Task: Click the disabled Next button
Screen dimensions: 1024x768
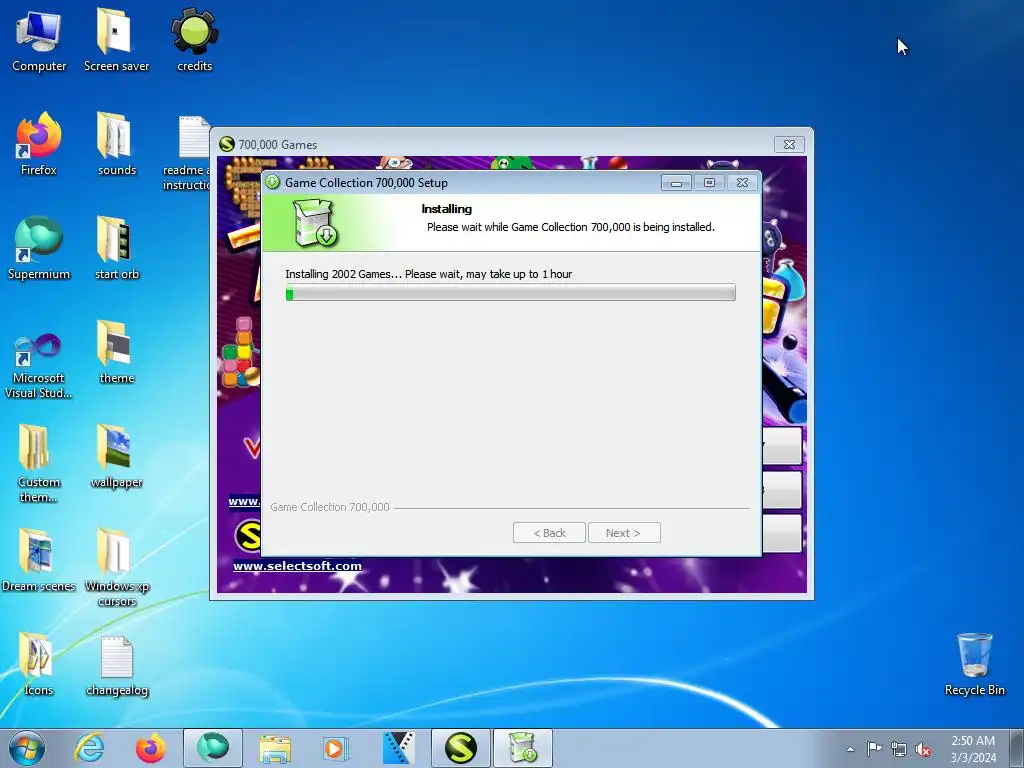Action: 624,533
